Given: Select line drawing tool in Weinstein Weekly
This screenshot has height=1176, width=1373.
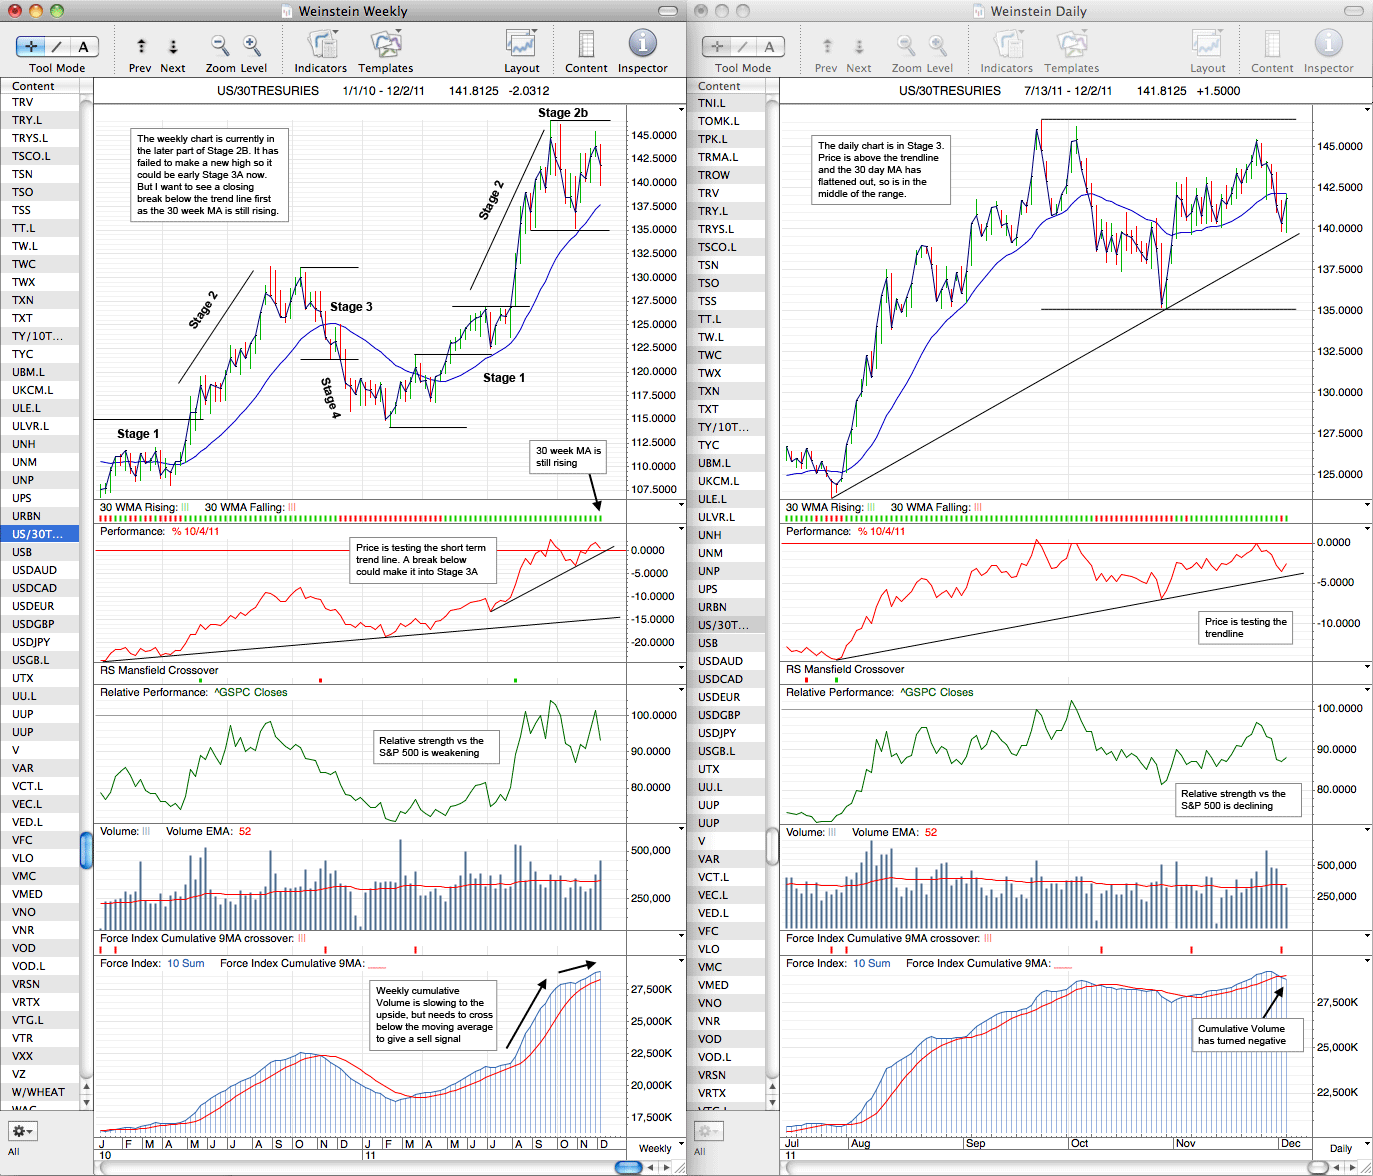Looking at the screenshot, I should point(58,46).
